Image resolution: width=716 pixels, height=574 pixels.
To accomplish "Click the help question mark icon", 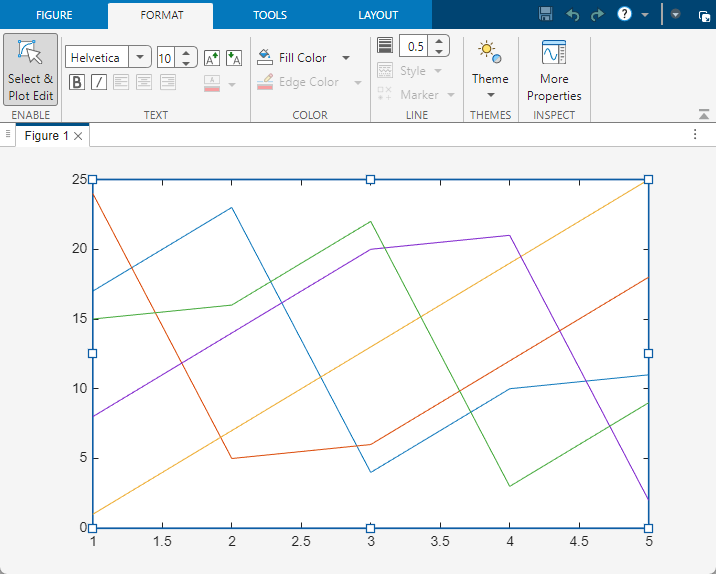I will [625, 15].
